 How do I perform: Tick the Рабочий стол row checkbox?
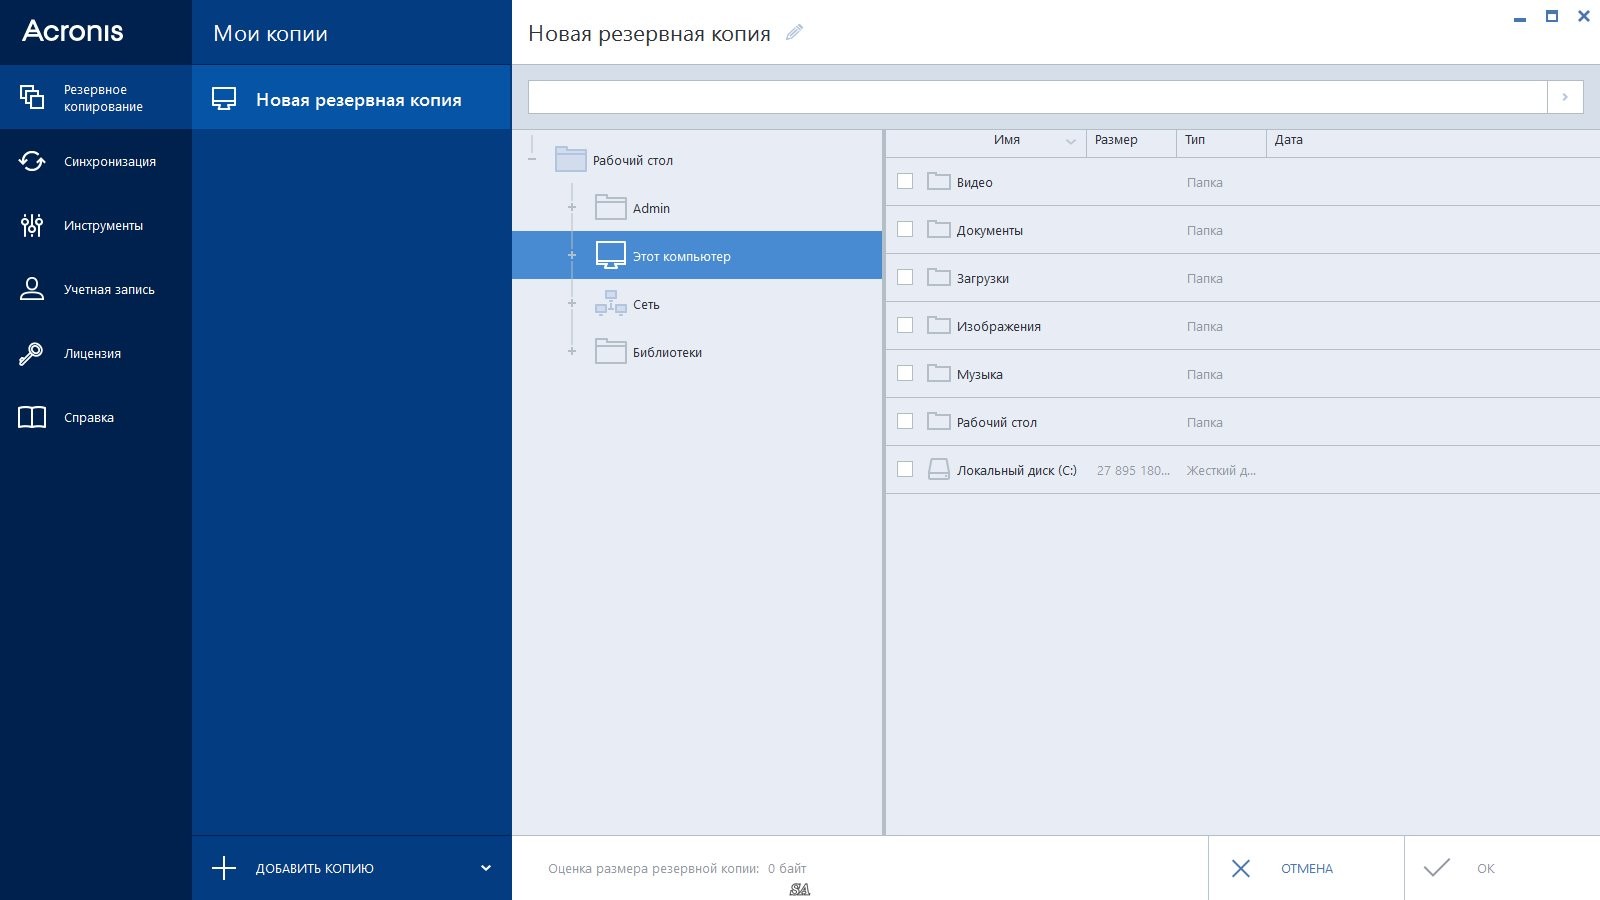[905, 421]
